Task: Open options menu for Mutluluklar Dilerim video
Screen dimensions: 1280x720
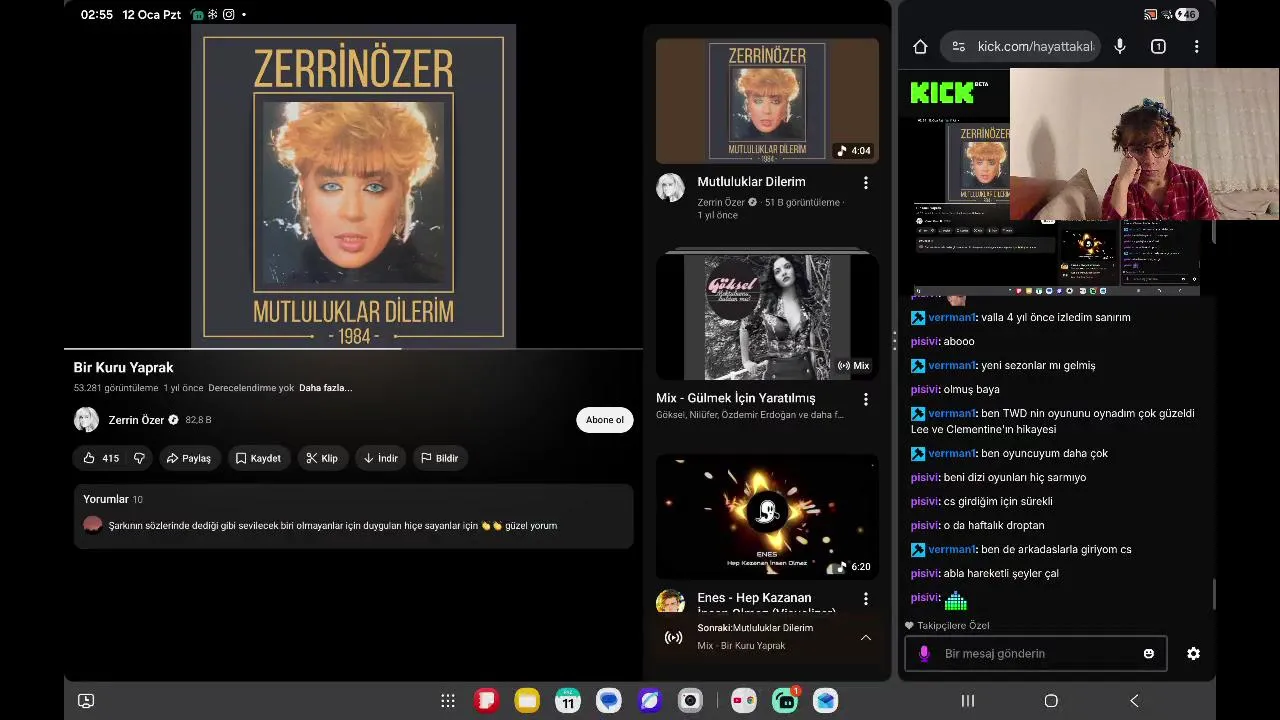Action: coord(866,183)
